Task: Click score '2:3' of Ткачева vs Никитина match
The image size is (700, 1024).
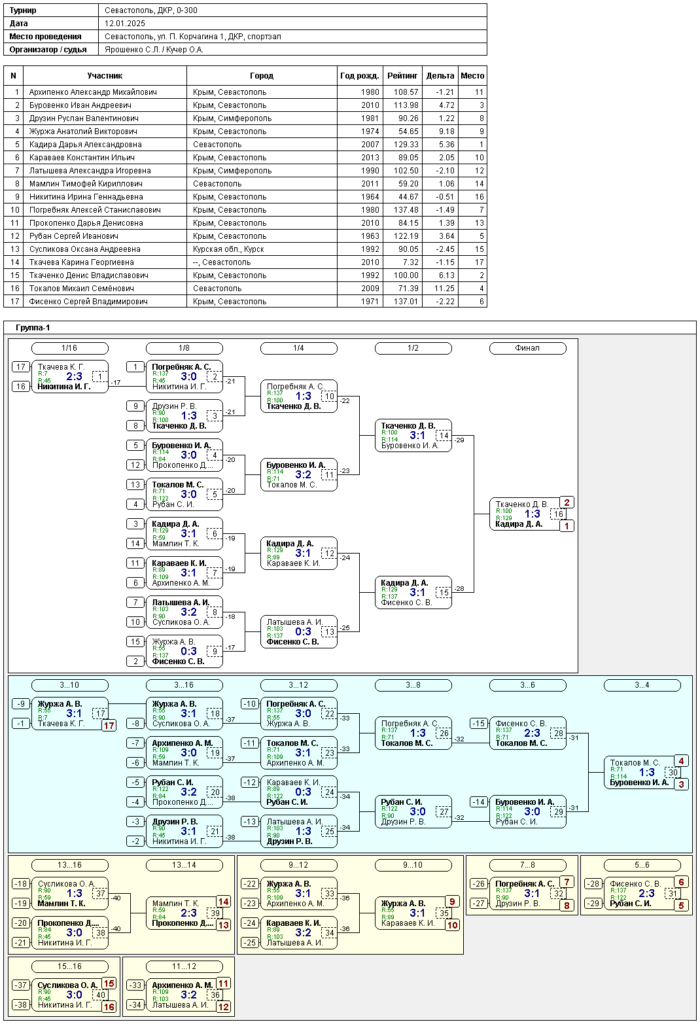Action: 74,377
